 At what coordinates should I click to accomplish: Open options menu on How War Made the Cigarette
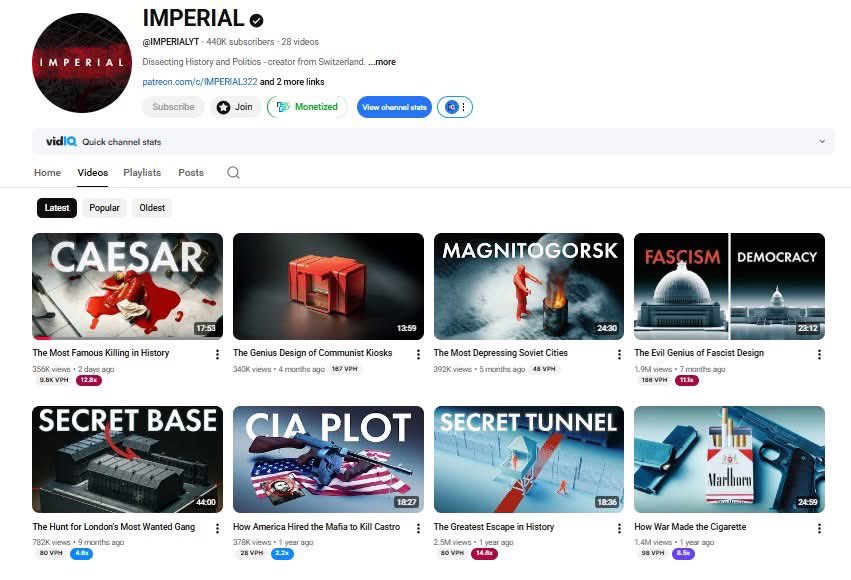820,528
